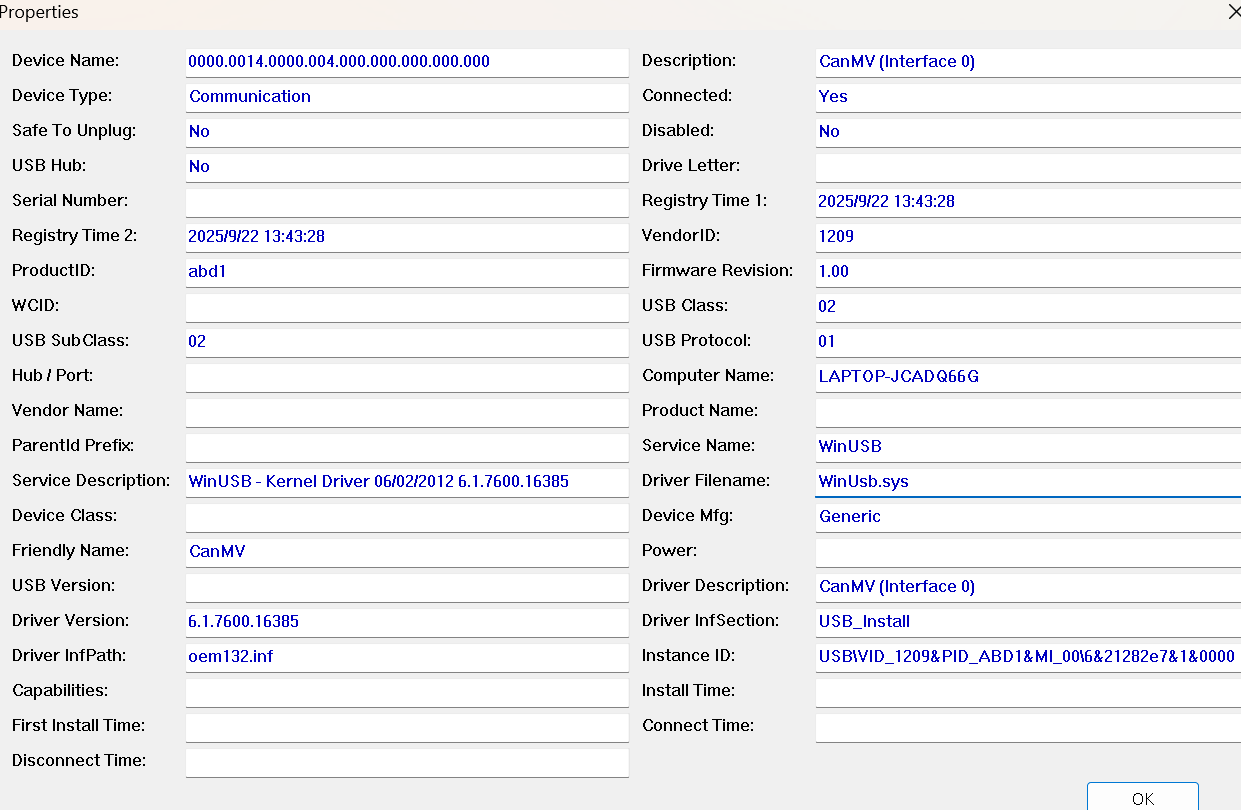The image size is (1241, 810).
Task: Click the Service Name field
Action: [1027, 447]
